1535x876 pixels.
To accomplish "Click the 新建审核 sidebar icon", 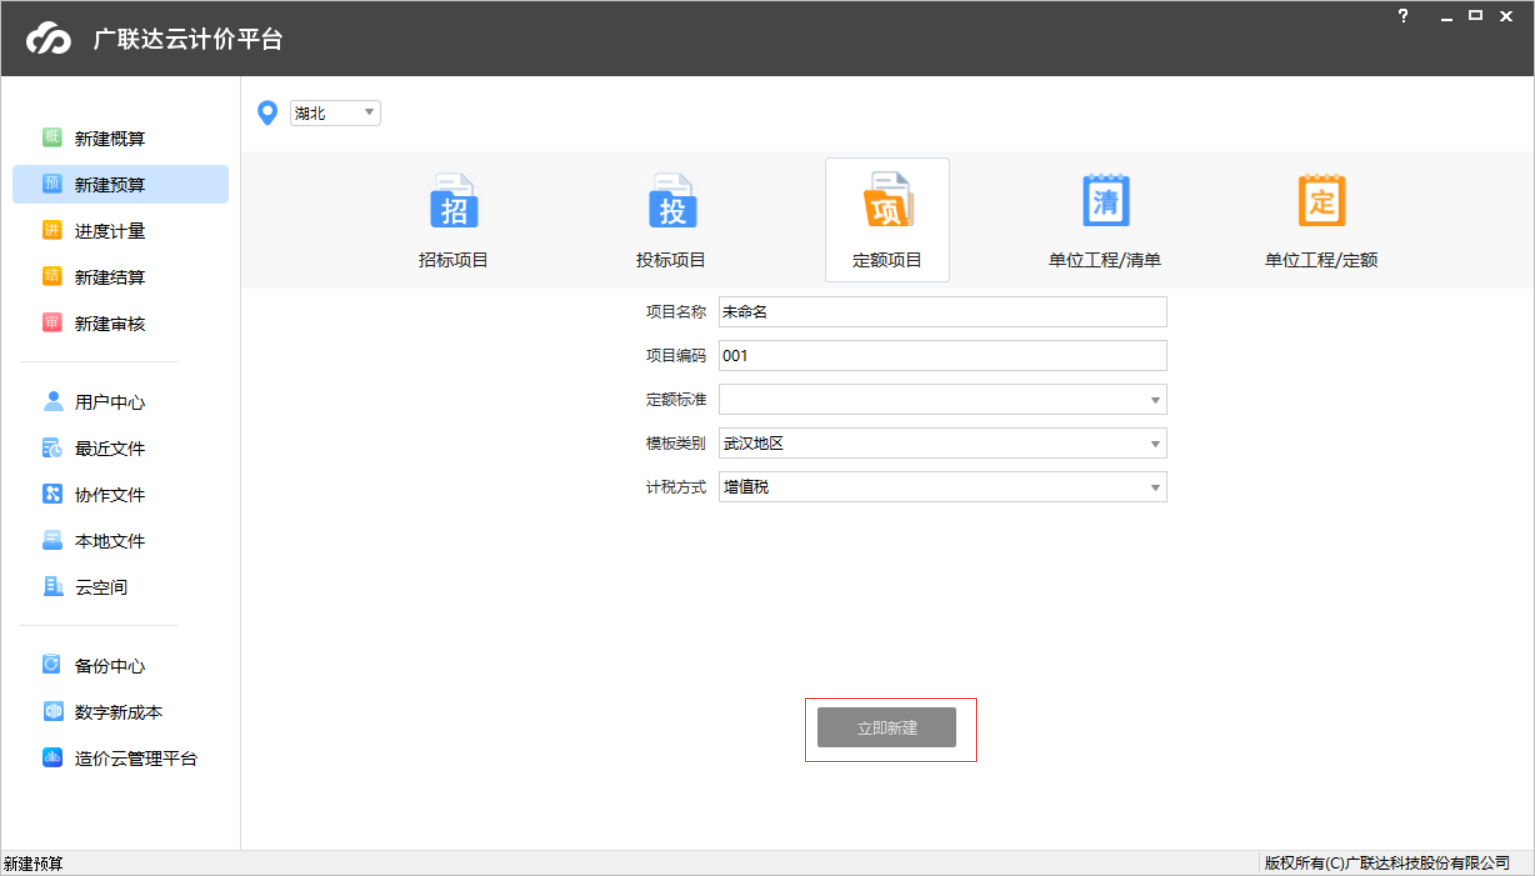I will pos(52,322).
